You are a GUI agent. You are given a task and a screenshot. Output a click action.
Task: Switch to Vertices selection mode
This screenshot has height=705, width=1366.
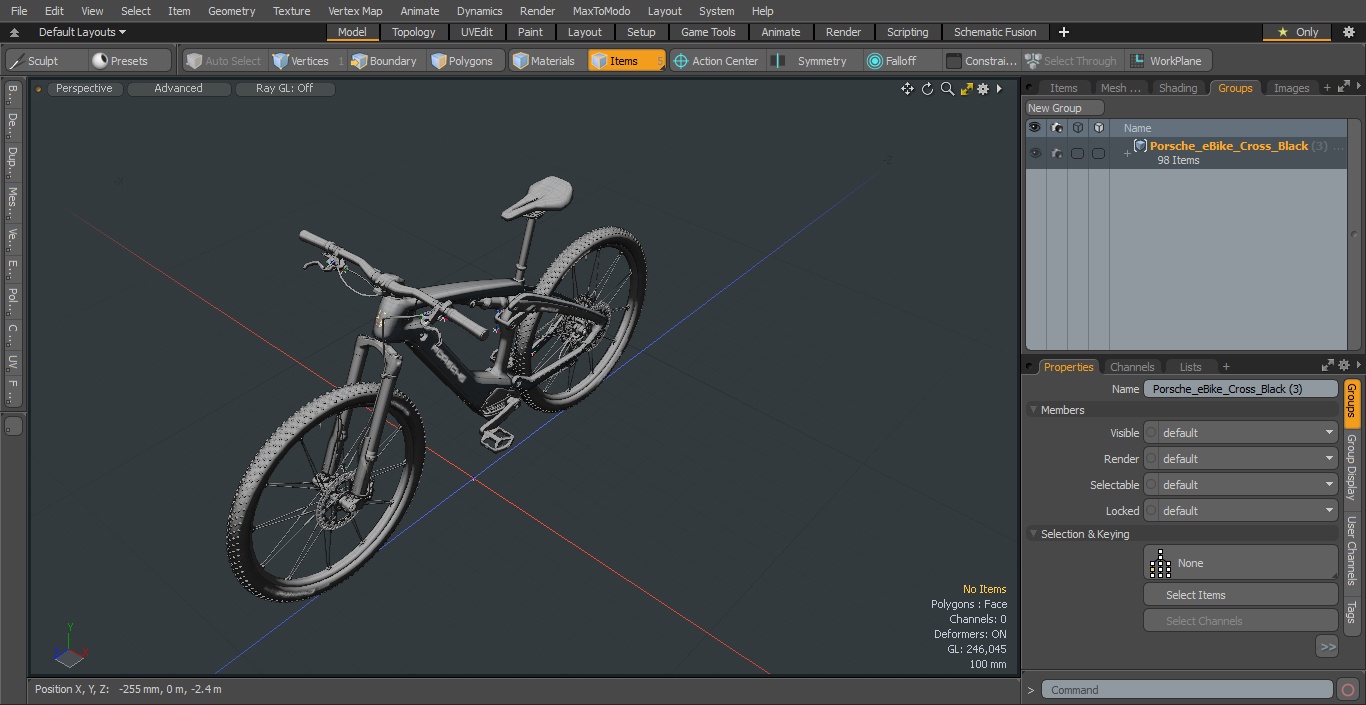pyautogui.click(x=307, y=61)
